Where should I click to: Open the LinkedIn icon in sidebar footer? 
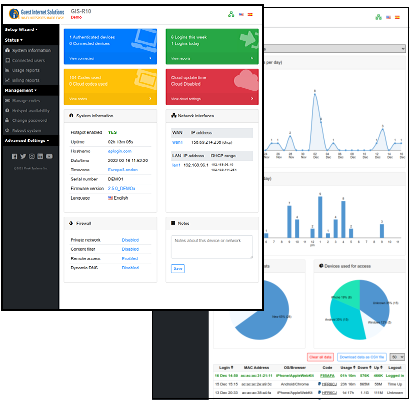click(x=40, y=156)
